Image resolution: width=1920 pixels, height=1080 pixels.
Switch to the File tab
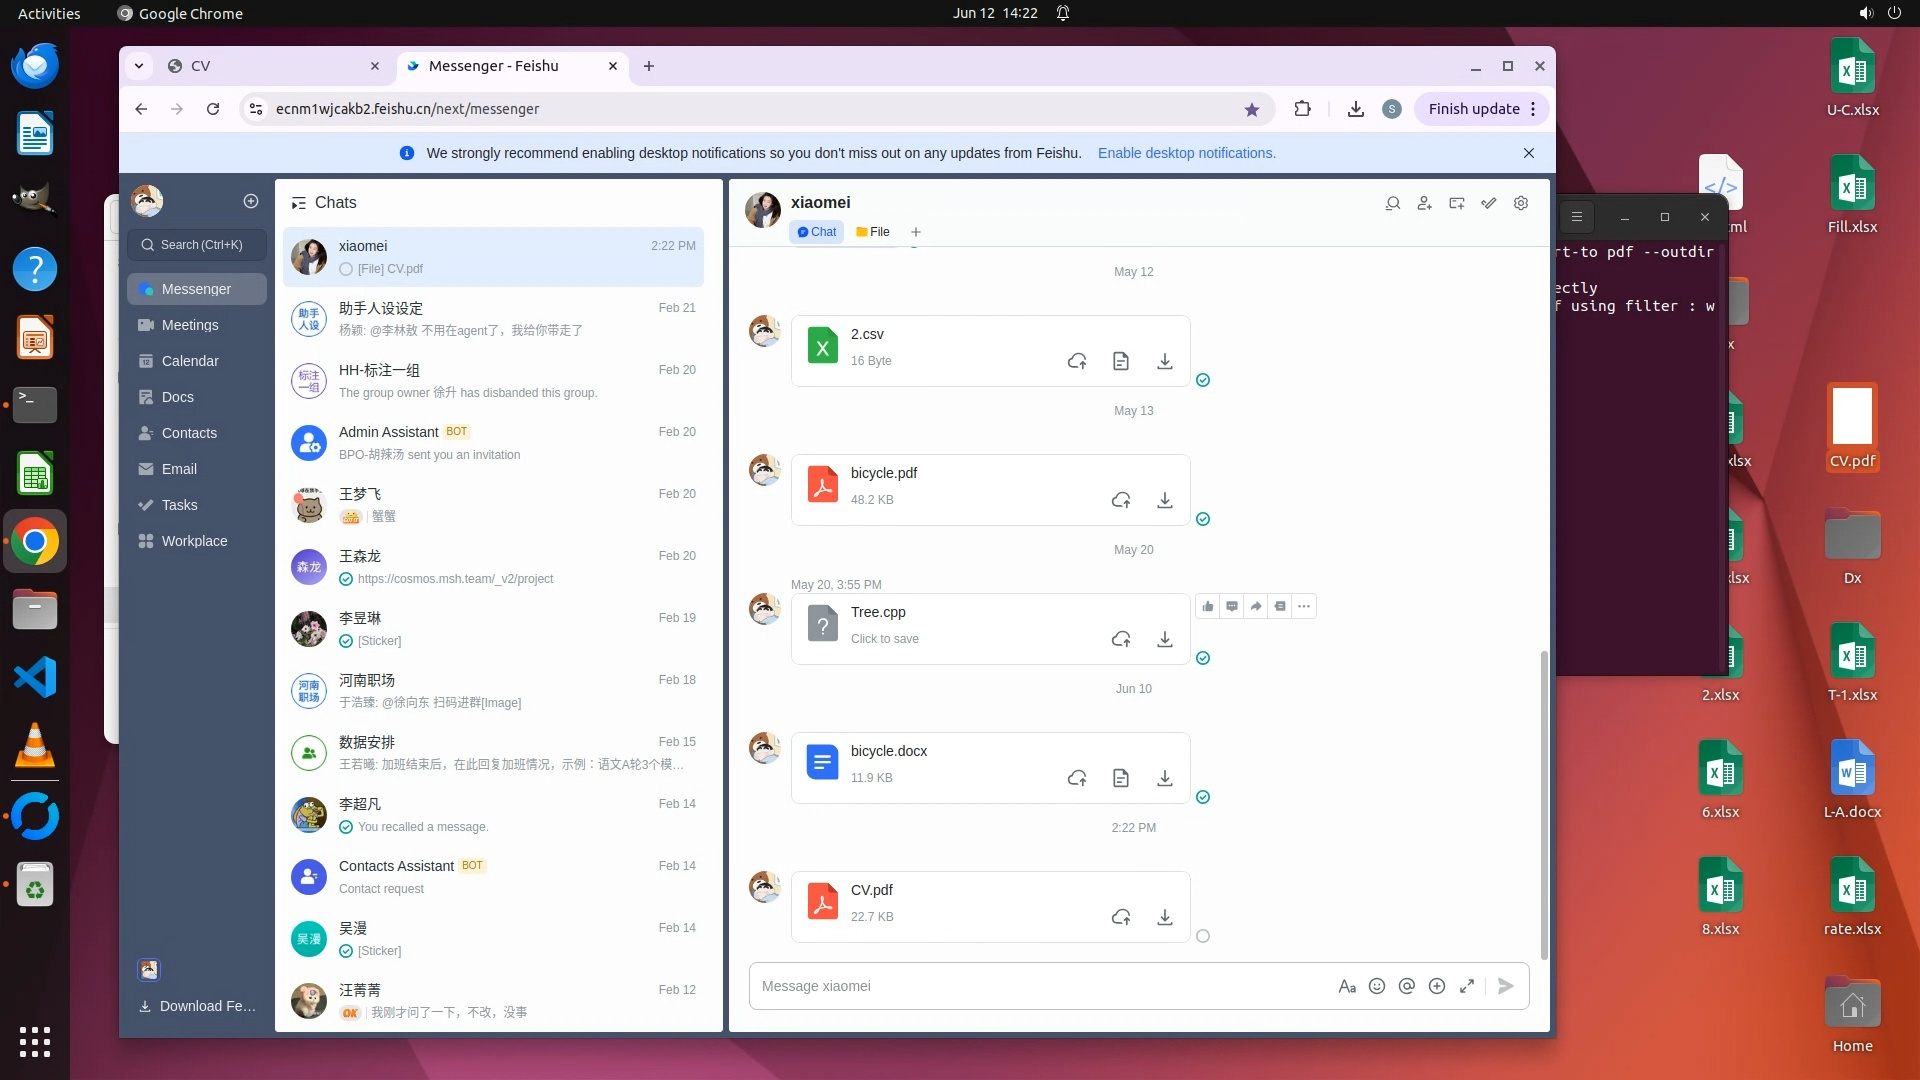tap(873, 232)
